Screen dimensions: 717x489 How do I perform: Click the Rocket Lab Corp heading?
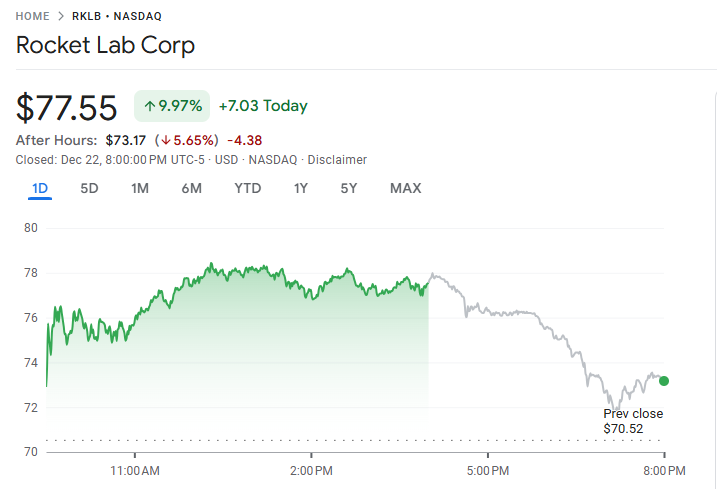point(105,46)
